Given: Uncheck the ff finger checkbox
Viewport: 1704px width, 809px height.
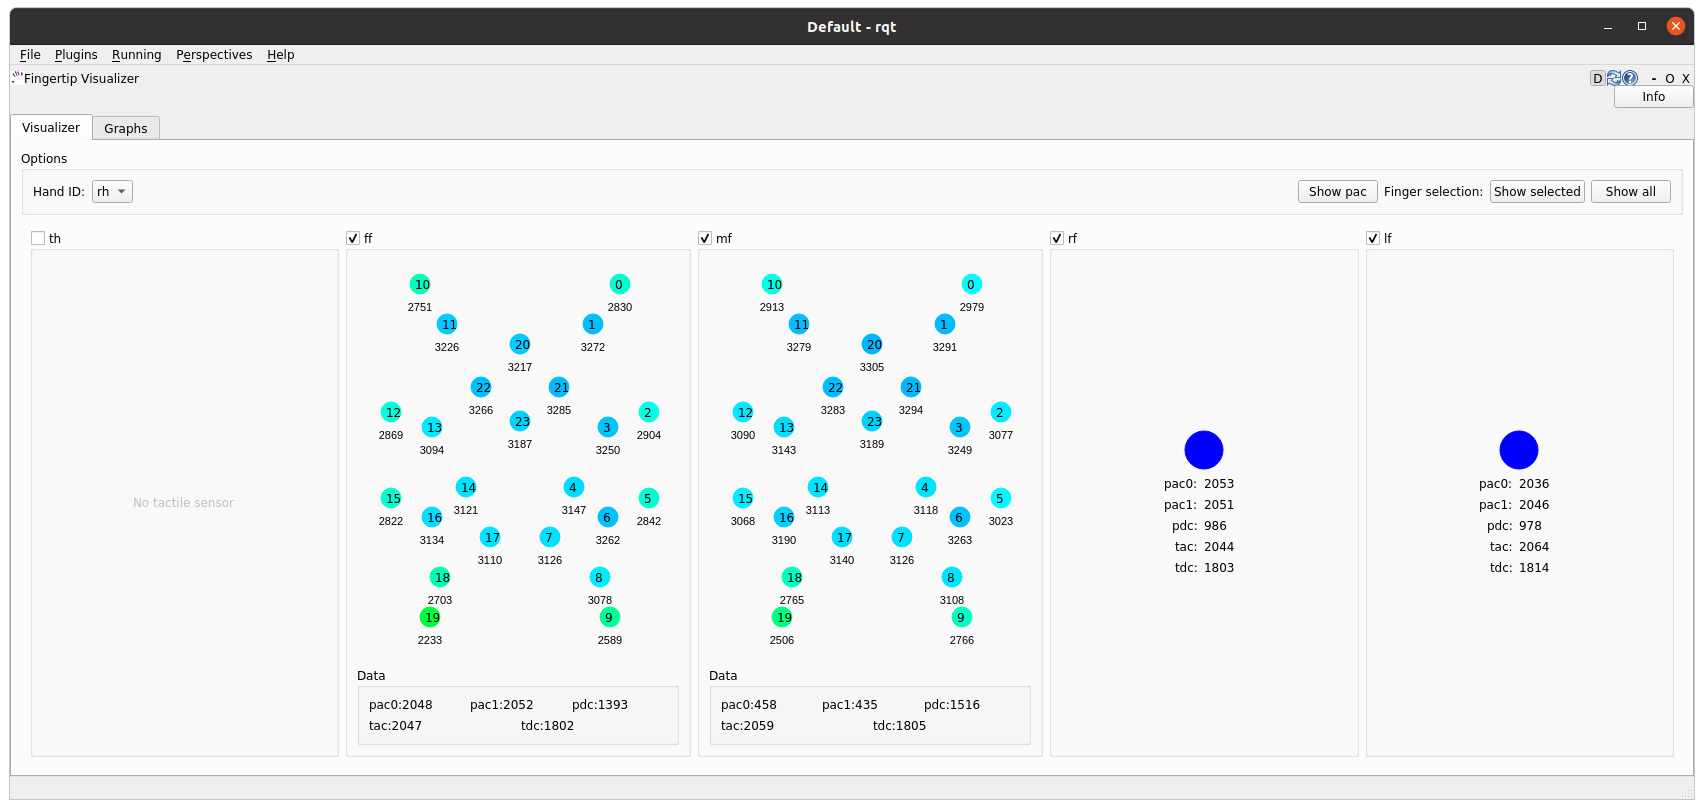Looking at the screenshot, I should [353, 238].
